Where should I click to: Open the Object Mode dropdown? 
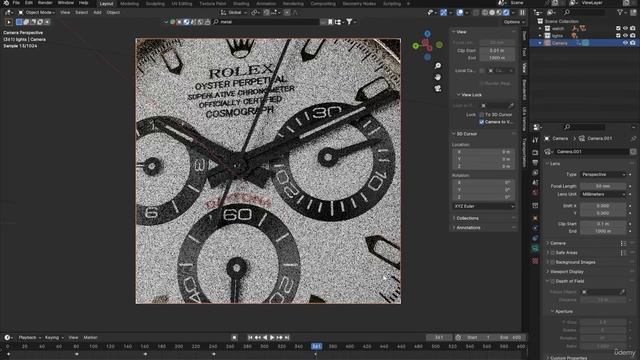click(36, 13)
